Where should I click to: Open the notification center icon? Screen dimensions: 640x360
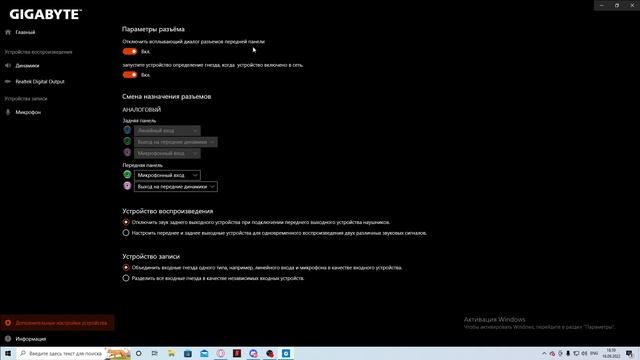[x=629, y=353]
